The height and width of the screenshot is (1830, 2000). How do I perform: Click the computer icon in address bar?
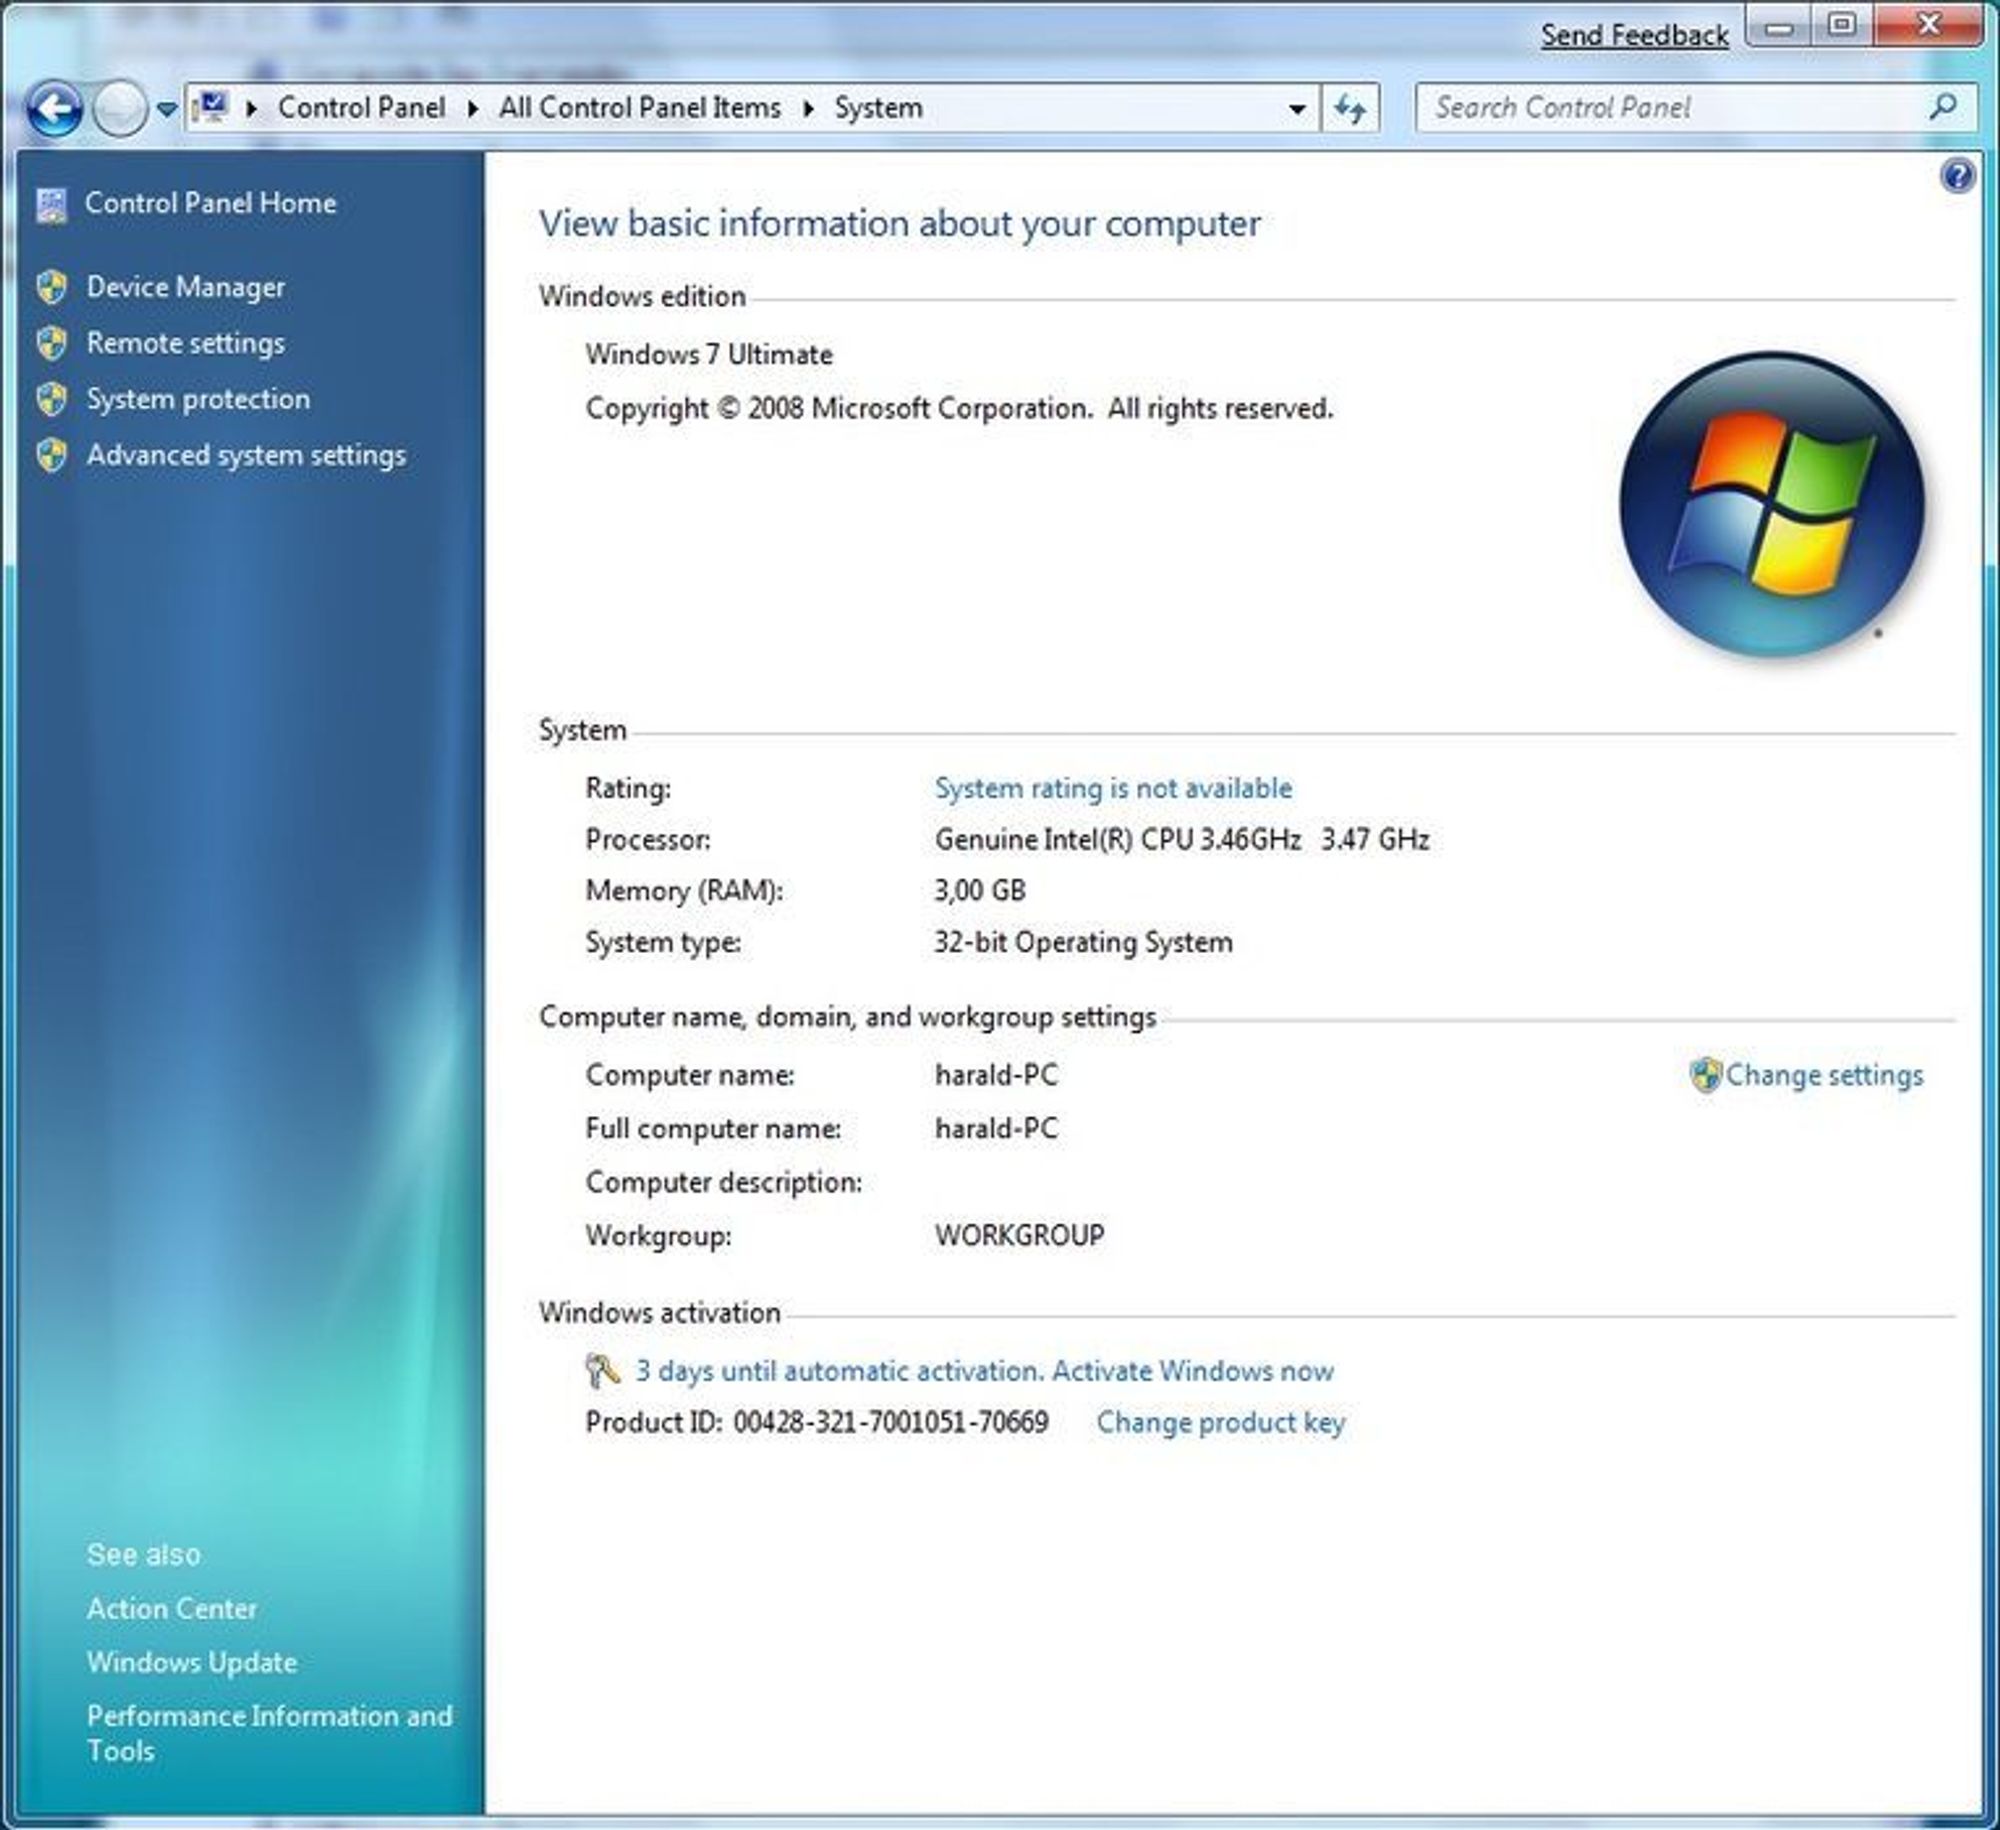(x=212, y=107)
